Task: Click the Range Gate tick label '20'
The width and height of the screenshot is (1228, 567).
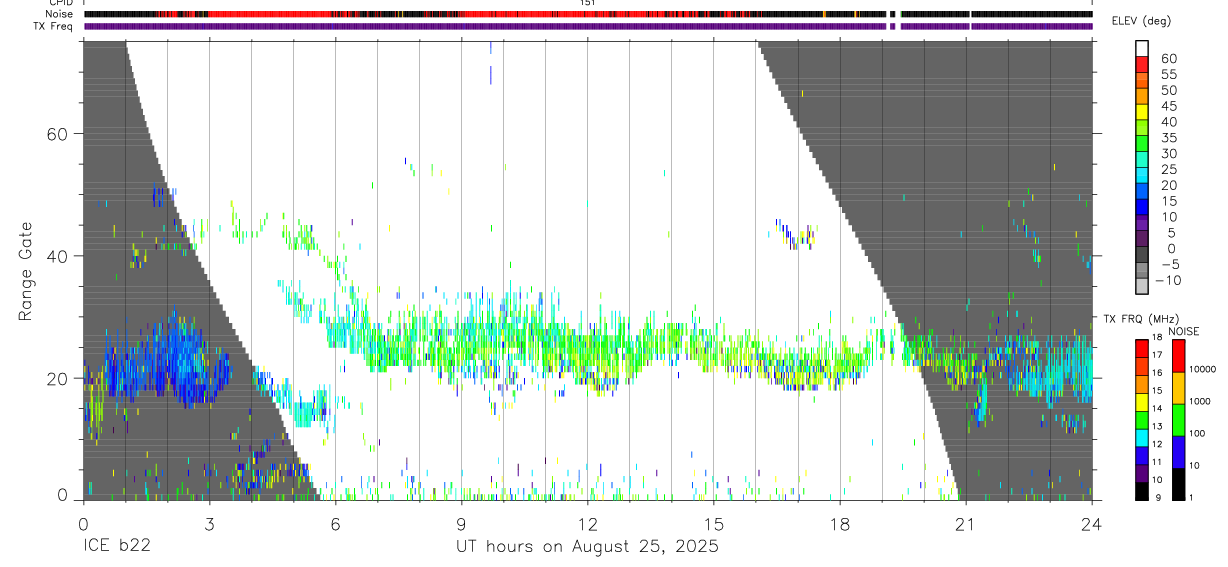Action: [58, 379]
